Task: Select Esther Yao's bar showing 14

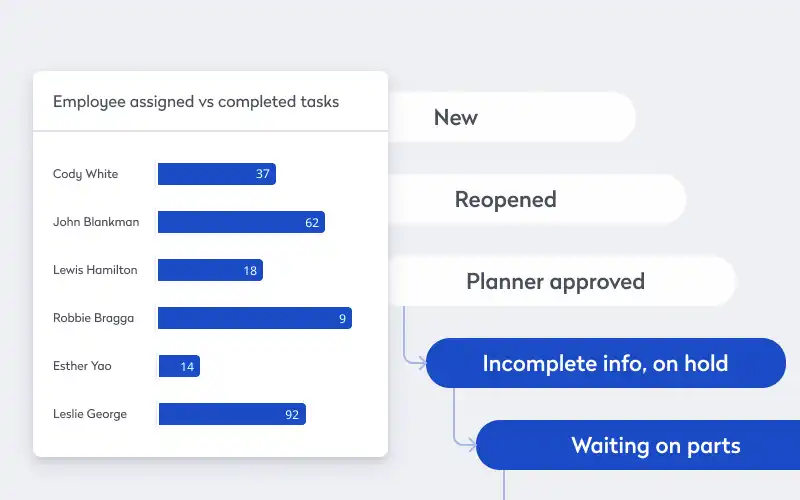Action: (179, 366)
